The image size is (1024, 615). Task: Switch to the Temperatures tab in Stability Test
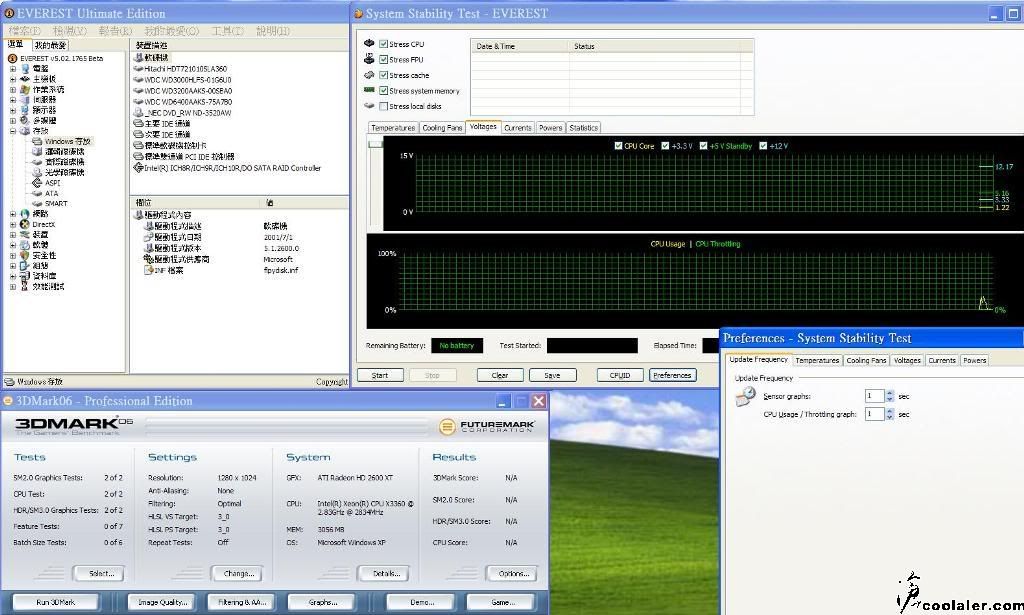(x=393, y=128)
